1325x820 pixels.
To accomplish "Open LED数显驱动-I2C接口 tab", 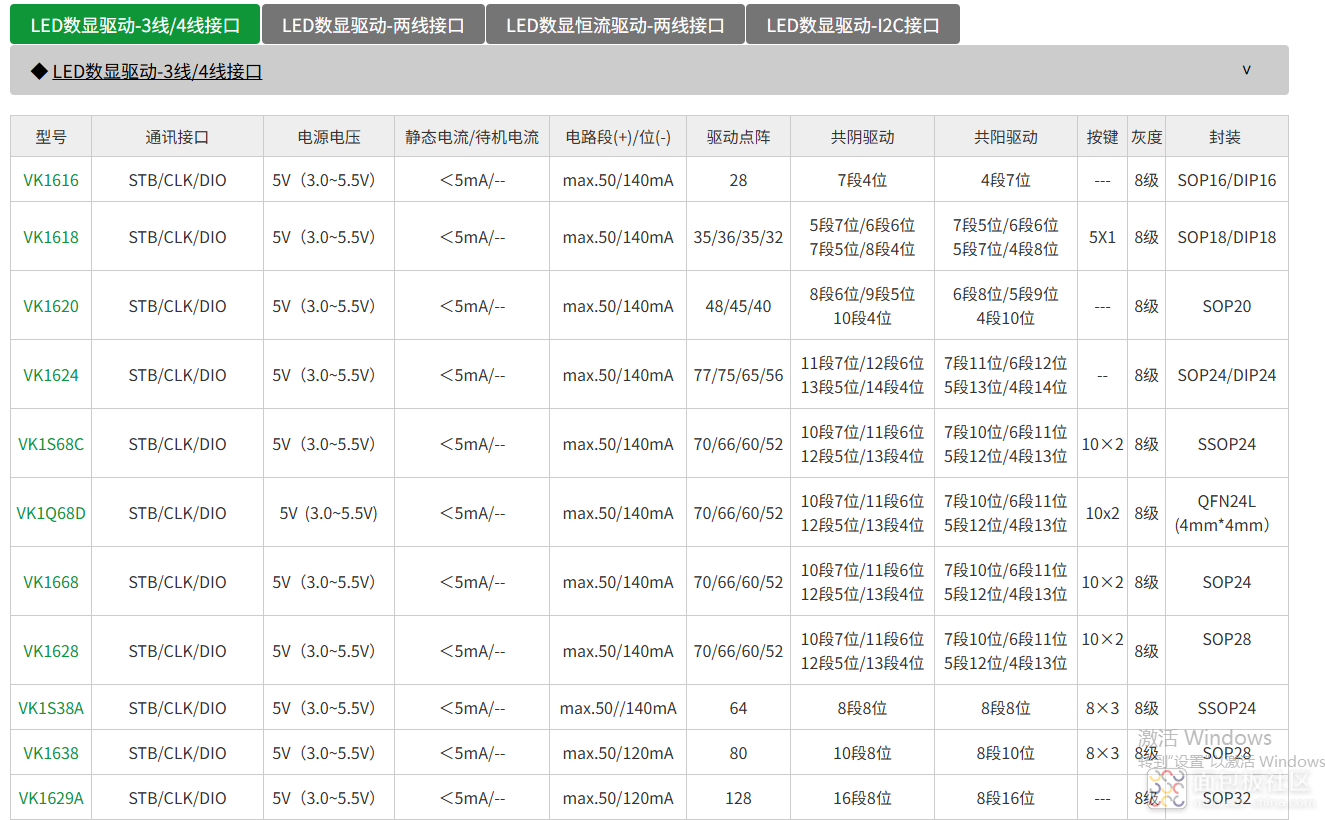I will click(x=853, y=25).
